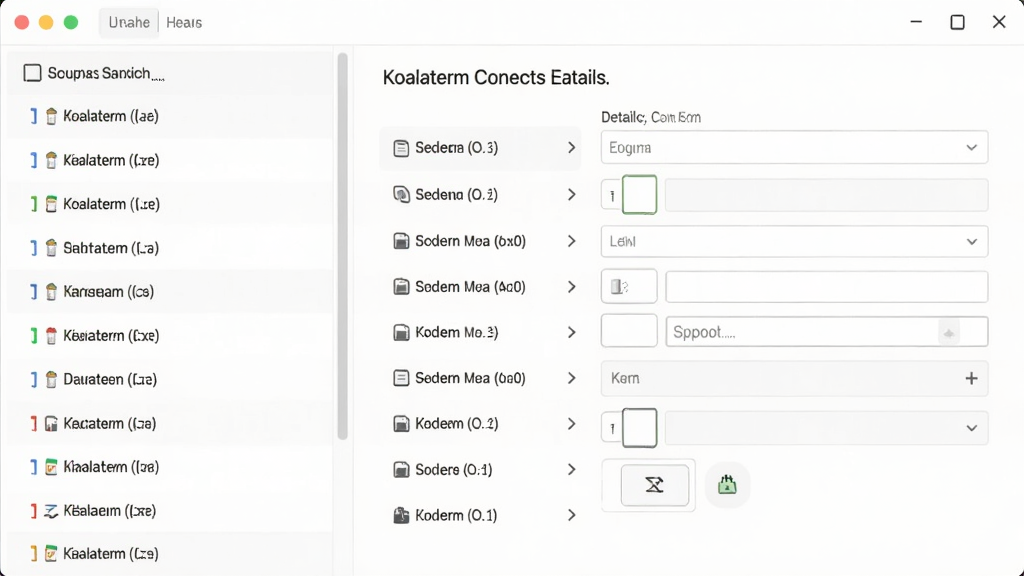Click the Sedena (O.2) copy icon

[x=401, y=195]
